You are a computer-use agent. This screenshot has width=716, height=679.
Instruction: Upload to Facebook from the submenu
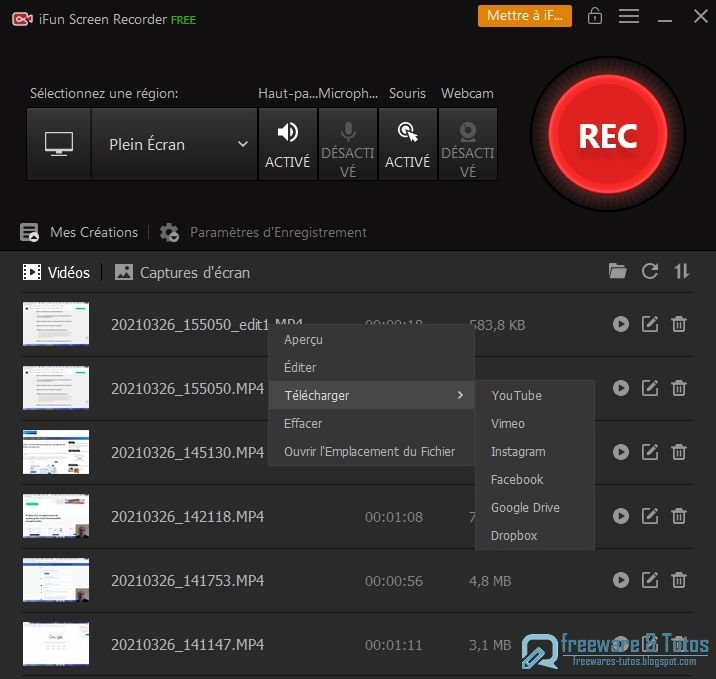[535, 479]
